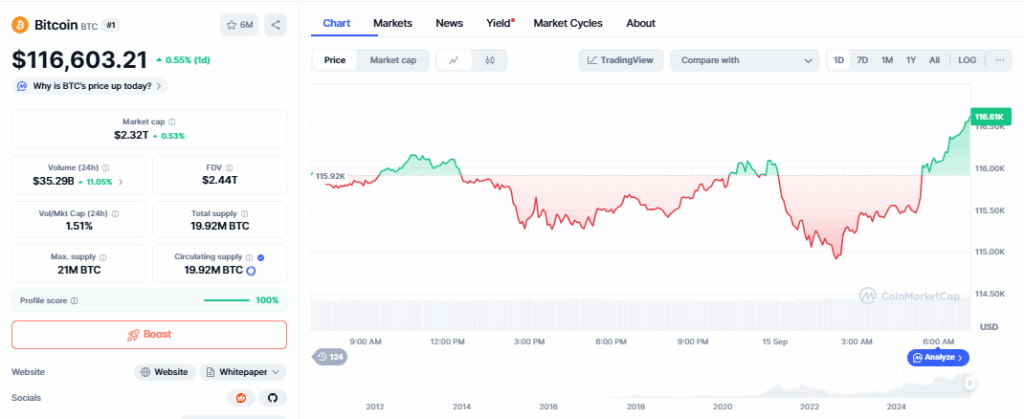Switch to the Markets tab
Image resolution: width=1024 pixels, height=419 pixels.
(392, 23)
